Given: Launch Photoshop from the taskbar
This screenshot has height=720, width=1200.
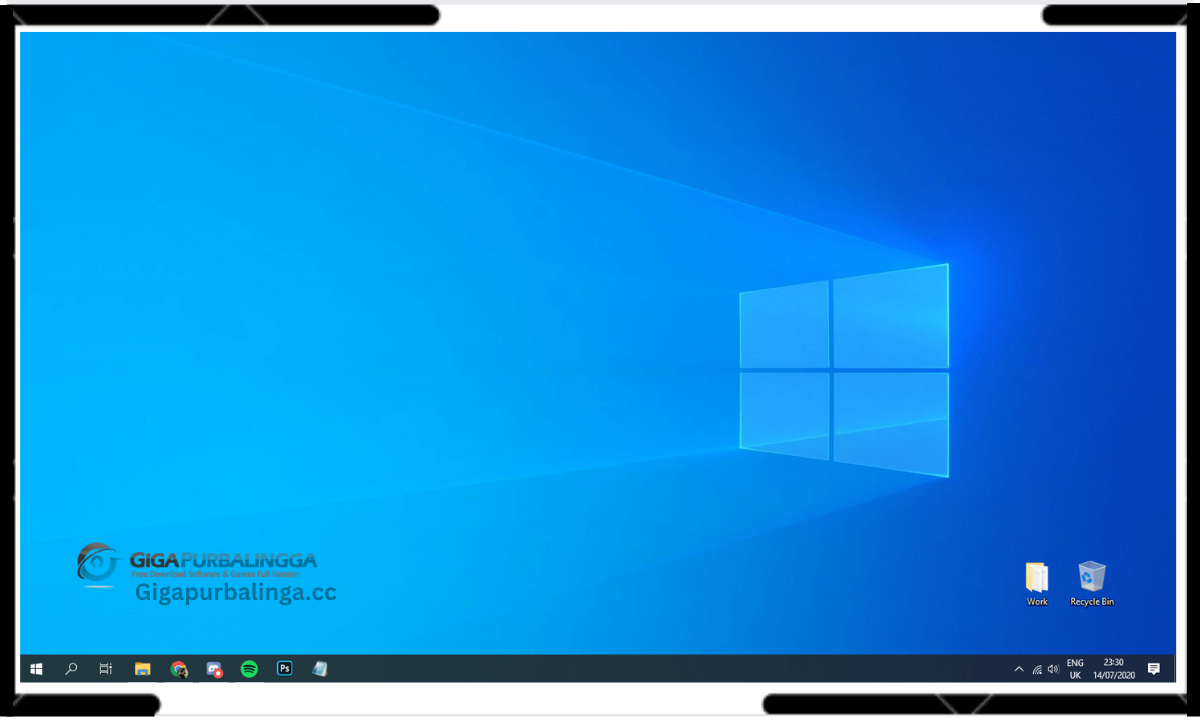Looking at the screenshot, I should point(285,669).
